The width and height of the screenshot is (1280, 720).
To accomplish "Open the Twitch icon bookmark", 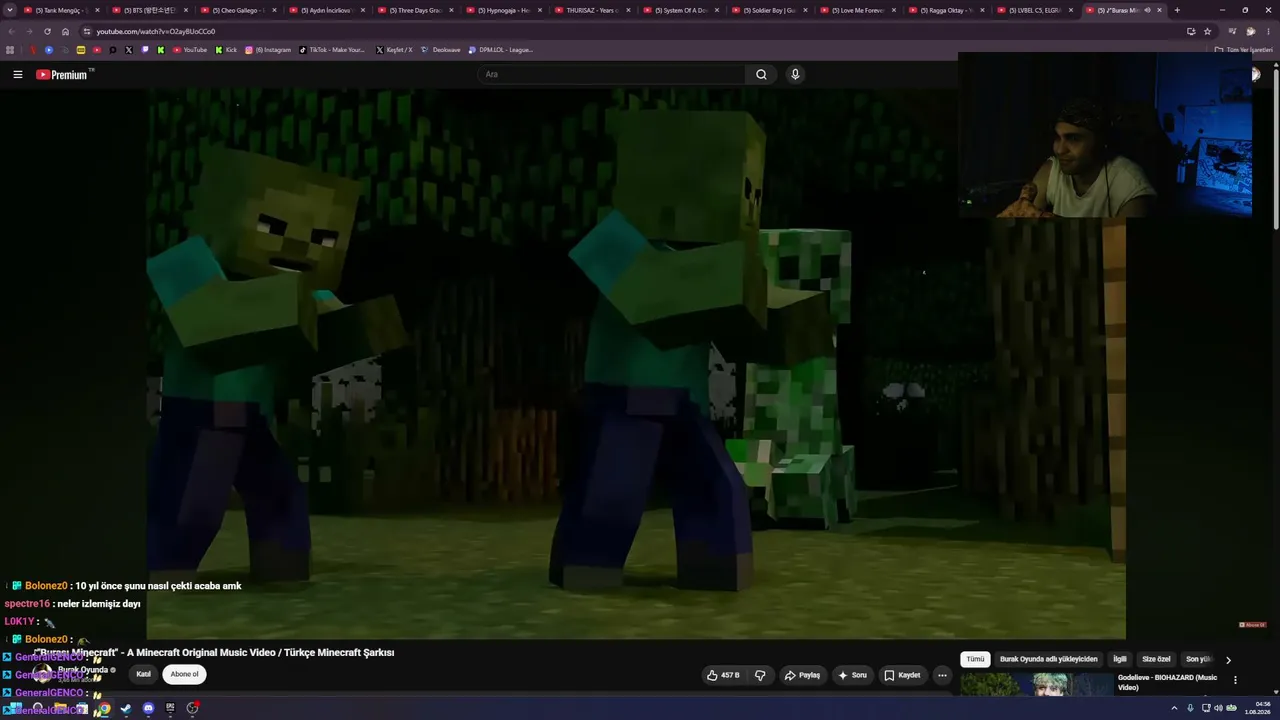I will tap(144, 50).
